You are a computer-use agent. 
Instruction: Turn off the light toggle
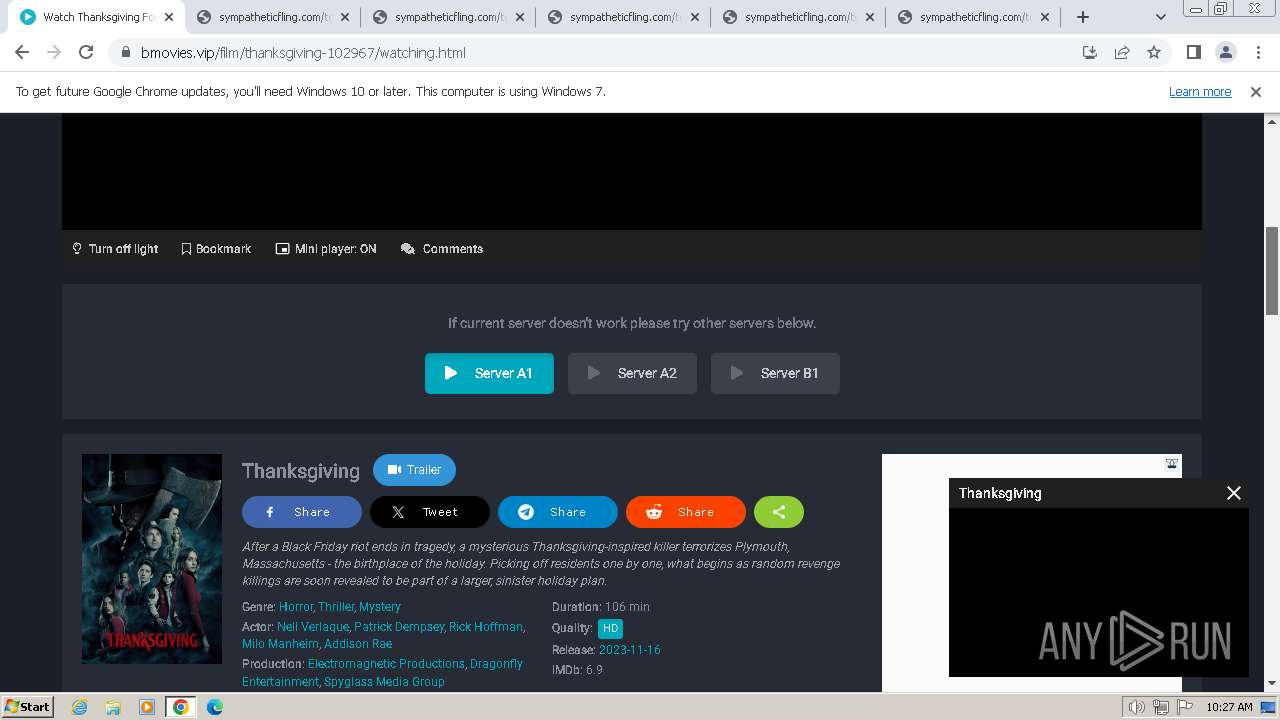coord(115,249)
